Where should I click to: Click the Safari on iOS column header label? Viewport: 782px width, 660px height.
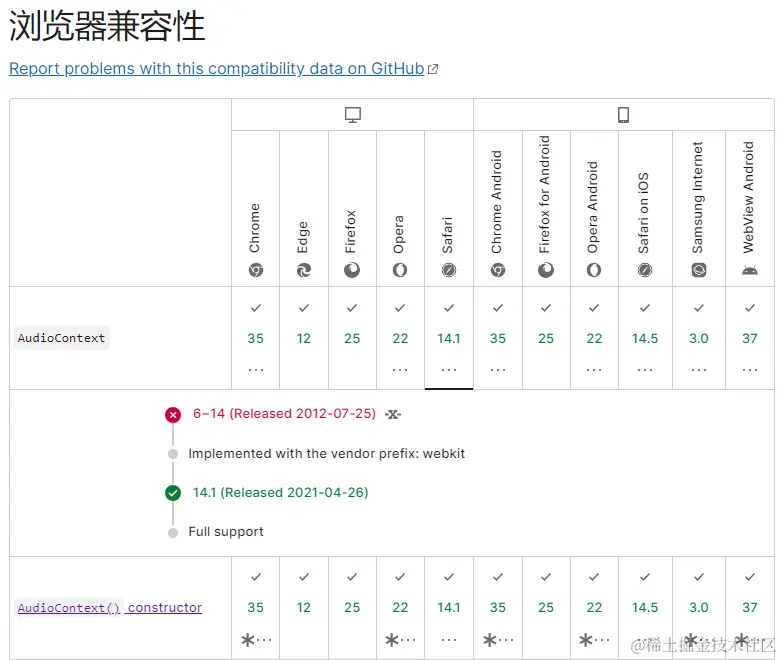pyautogui.click(x=644, y=213)
